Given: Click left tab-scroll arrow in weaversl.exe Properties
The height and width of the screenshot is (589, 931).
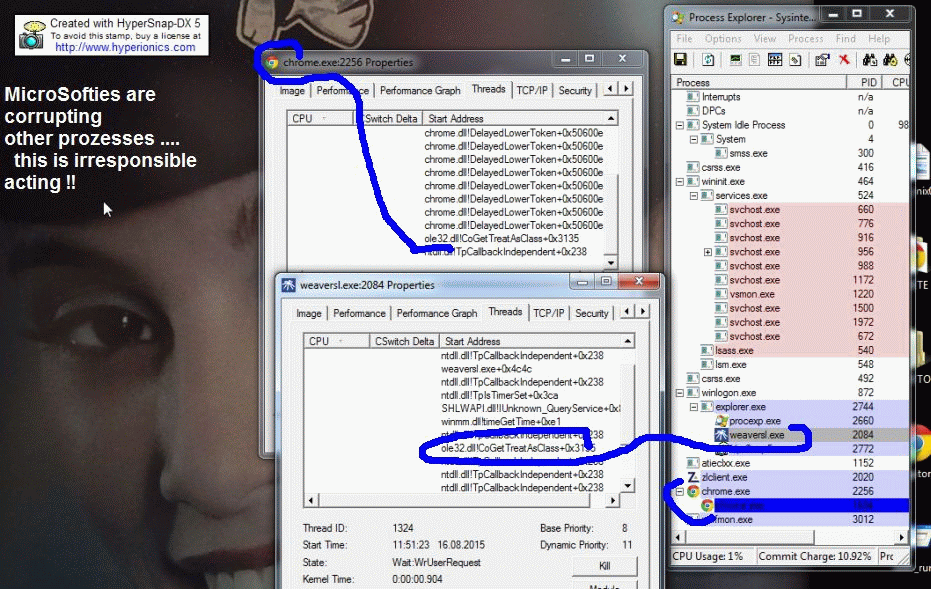Looking at the screenshot, I should [627, 312].
